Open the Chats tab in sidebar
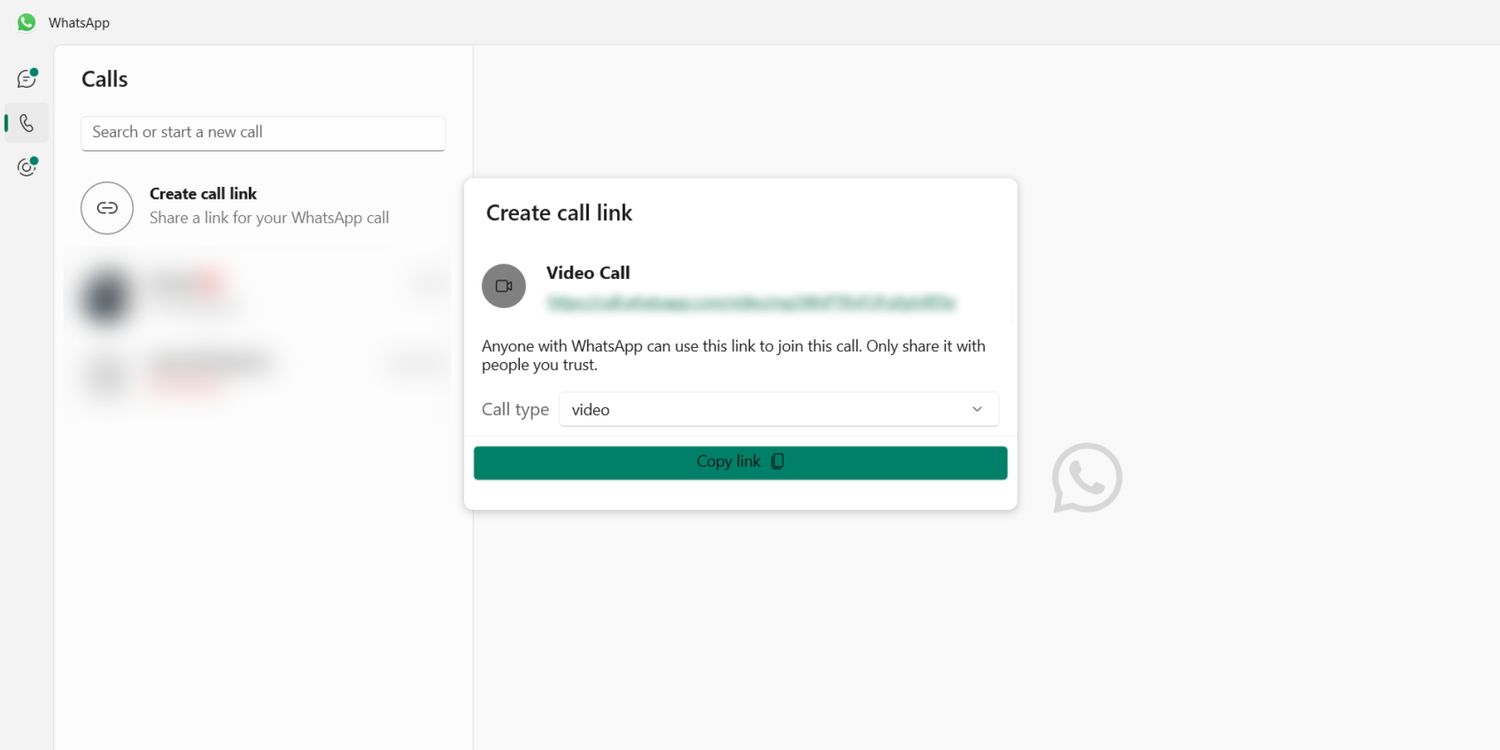This screenshot has width=1500, height=750. click(x=27, y=79)
